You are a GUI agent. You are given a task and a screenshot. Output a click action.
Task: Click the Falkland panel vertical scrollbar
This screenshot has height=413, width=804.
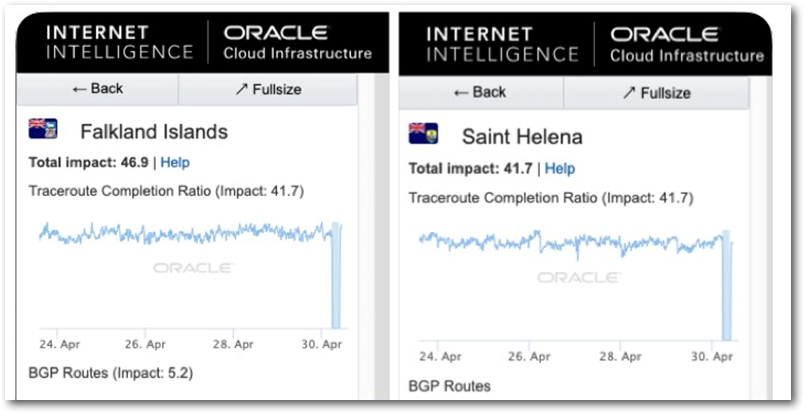(366, 236)
